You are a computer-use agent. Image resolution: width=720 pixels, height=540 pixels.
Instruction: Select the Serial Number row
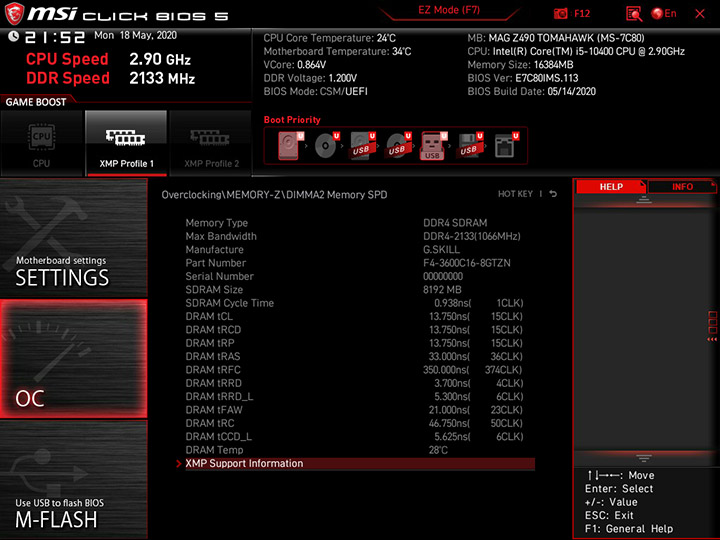coord(360,276)
